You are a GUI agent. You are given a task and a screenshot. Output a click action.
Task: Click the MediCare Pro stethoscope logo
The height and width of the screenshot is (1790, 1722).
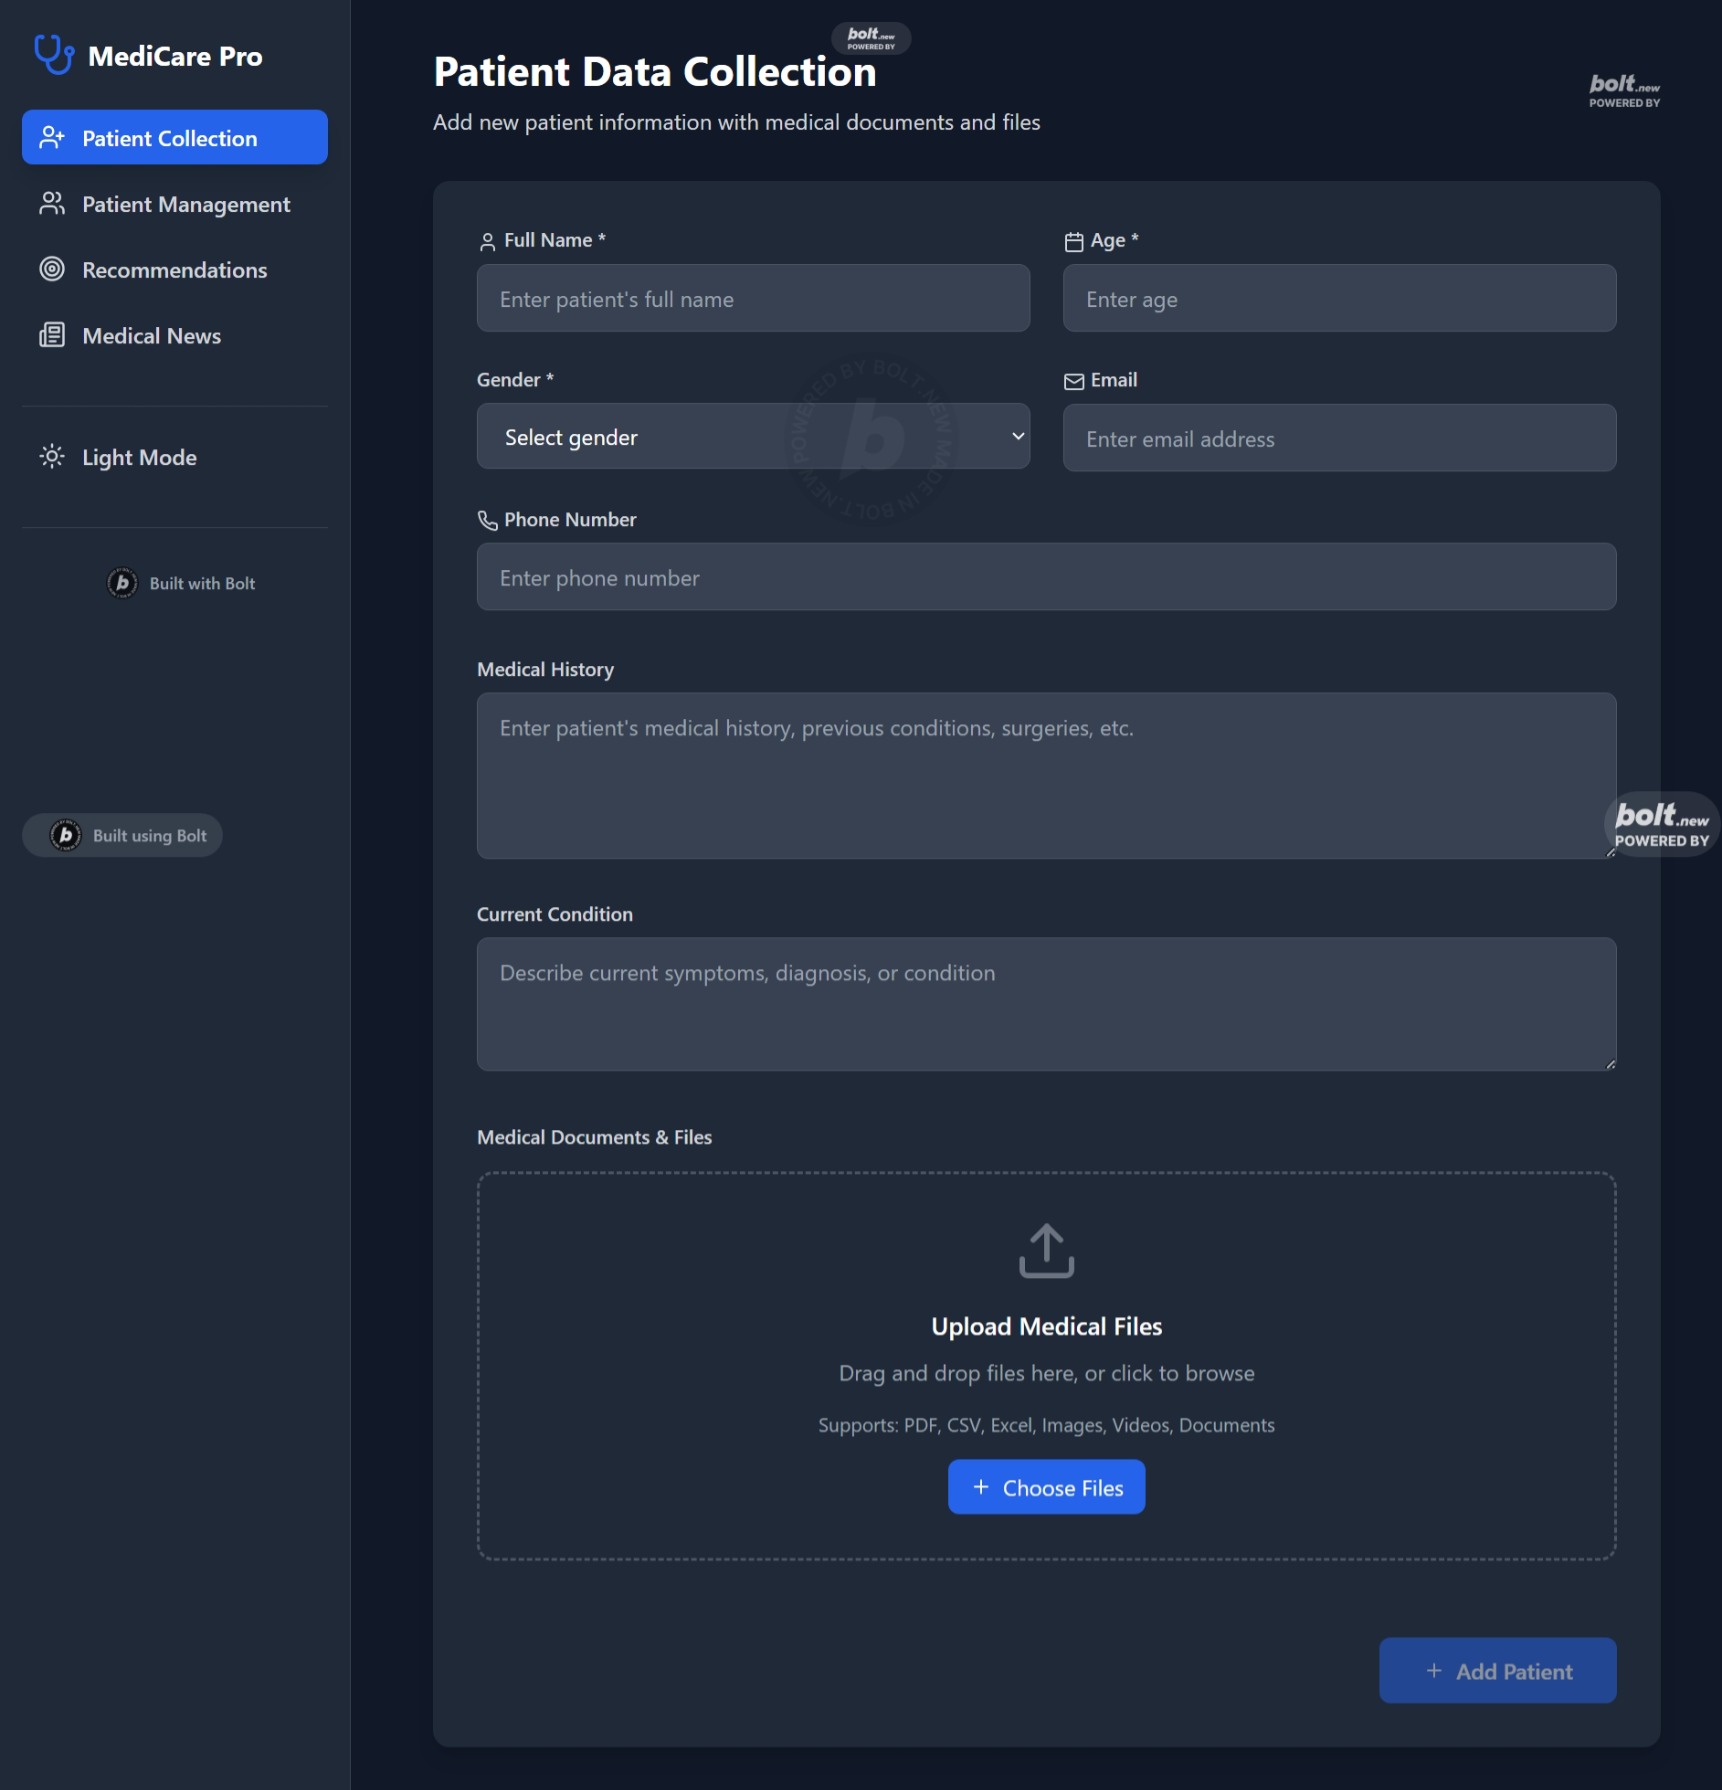click(54, 54)
